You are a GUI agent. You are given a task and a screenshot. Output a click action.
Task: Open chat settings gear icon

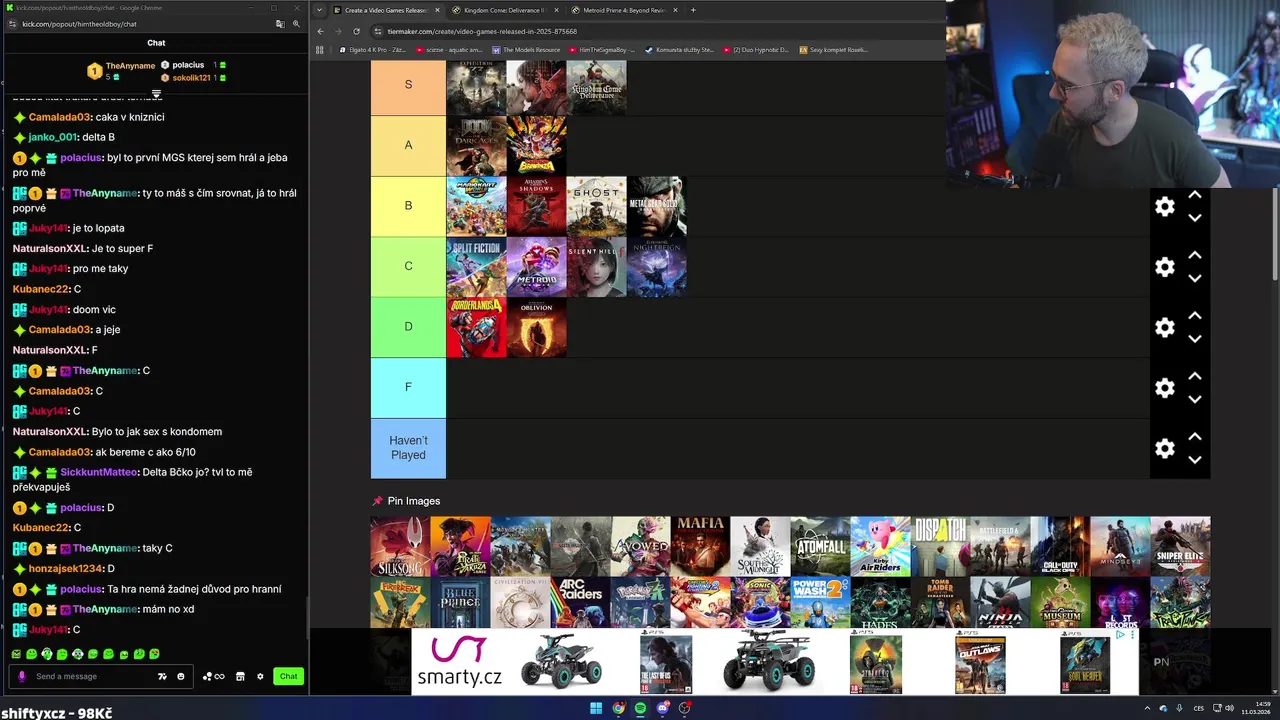260,676
